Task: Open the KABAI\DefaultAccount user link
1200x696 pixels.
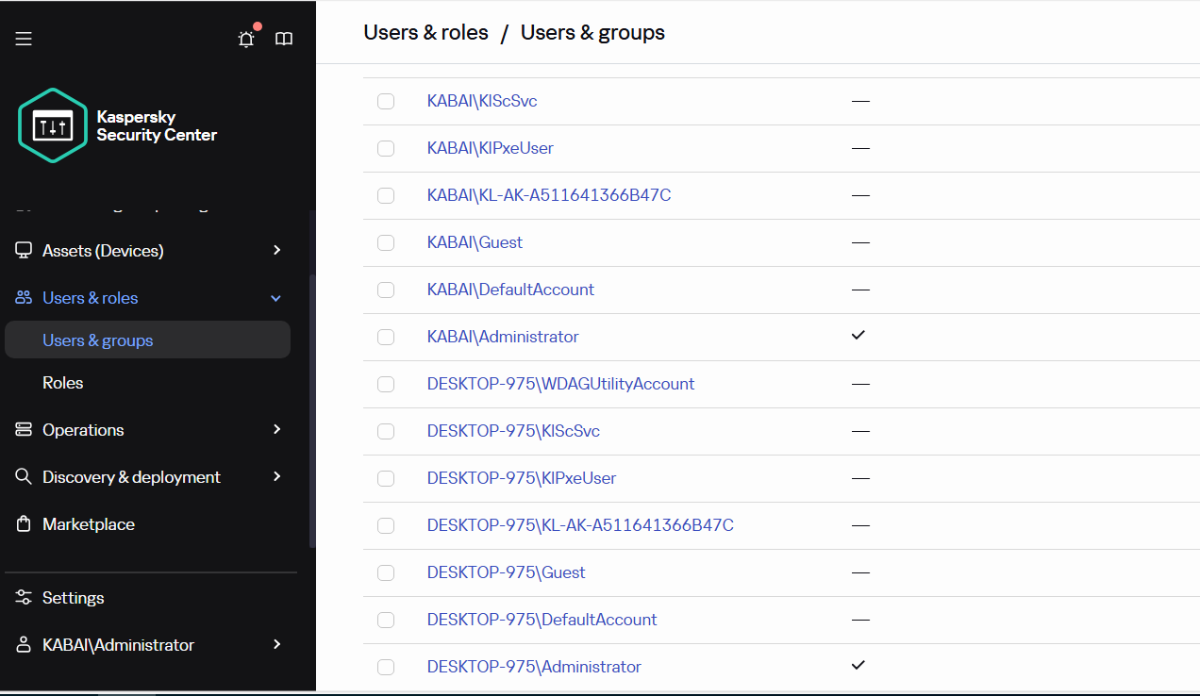Action: pos(510,289)
